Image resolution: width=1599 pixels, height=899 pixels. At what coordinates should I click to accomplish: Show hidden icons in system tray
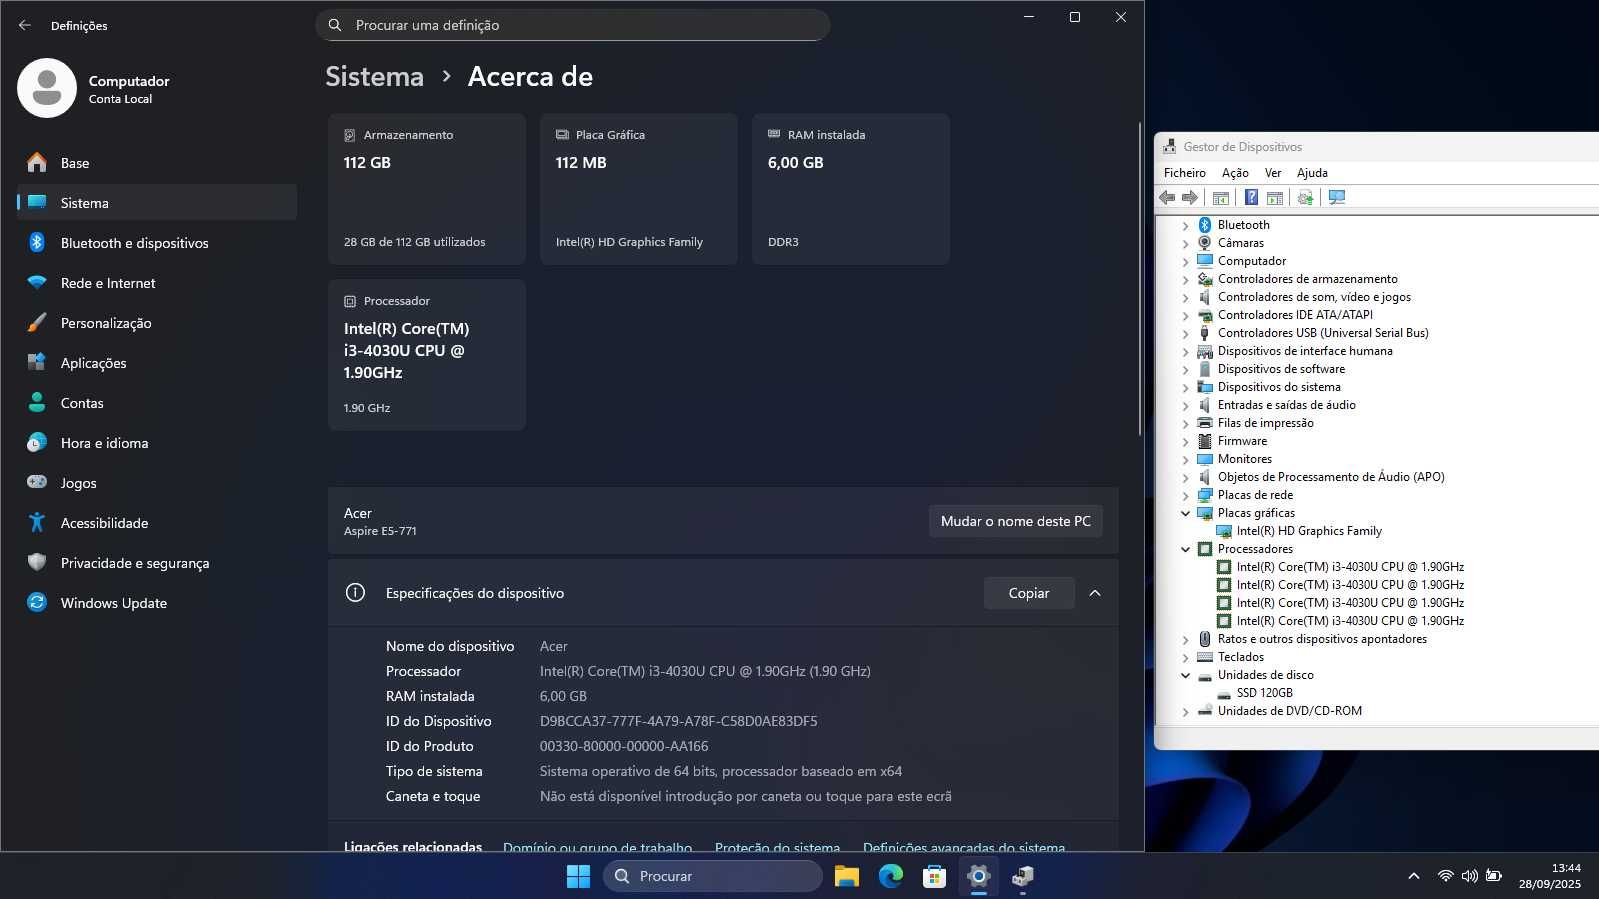pyautogui.click(x=1413, y=876)
